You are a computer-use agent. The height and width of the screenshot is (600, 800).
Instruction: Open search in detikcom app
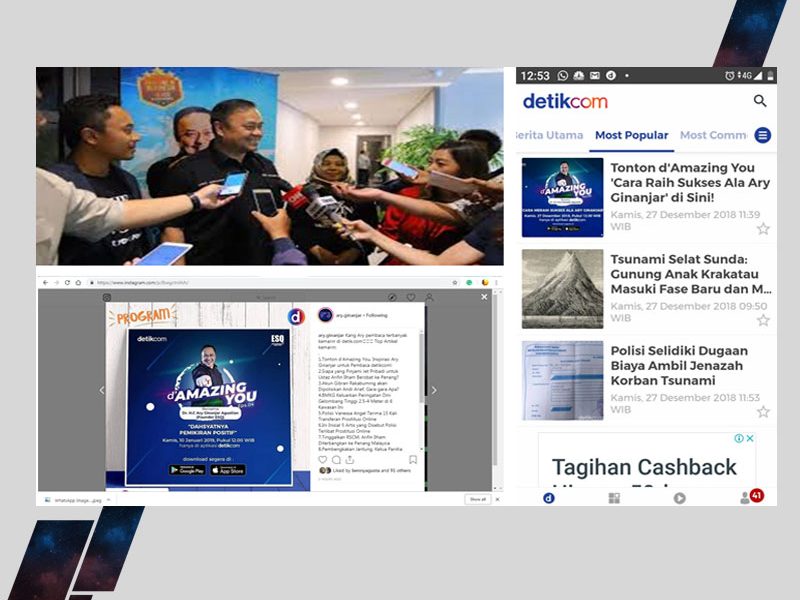760,101
